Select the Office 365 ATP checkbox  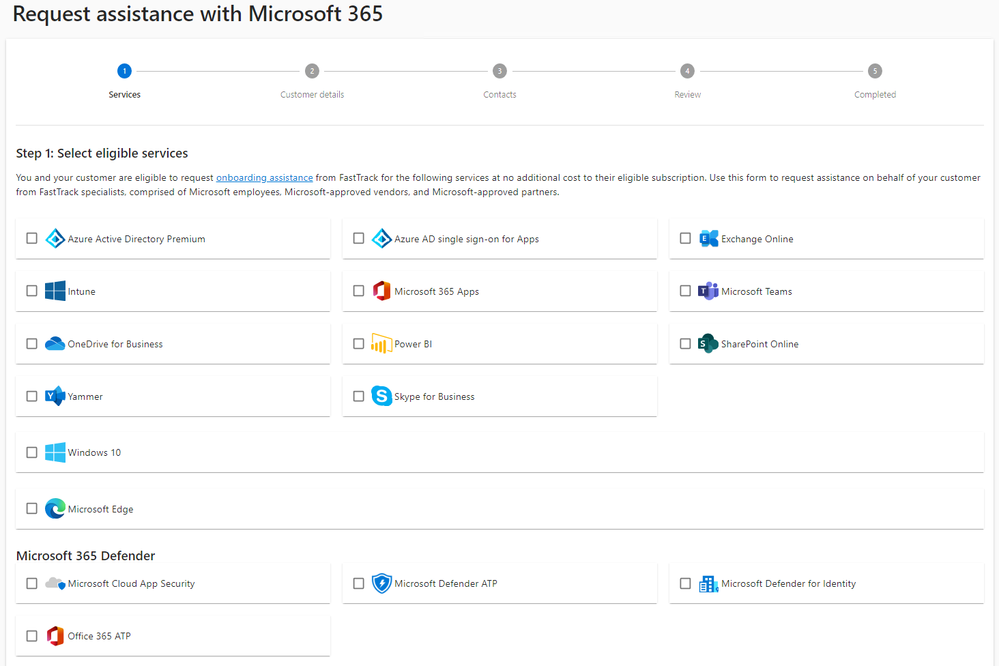[x=32, y=635]
